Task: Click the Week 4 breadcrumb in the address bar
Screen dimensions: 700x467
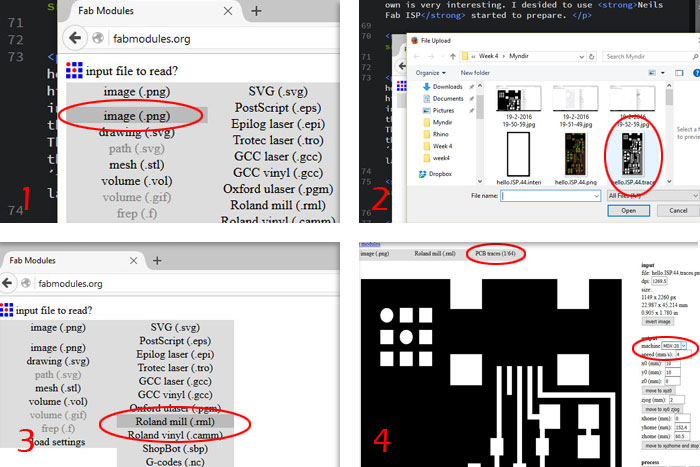Action: 488,56
